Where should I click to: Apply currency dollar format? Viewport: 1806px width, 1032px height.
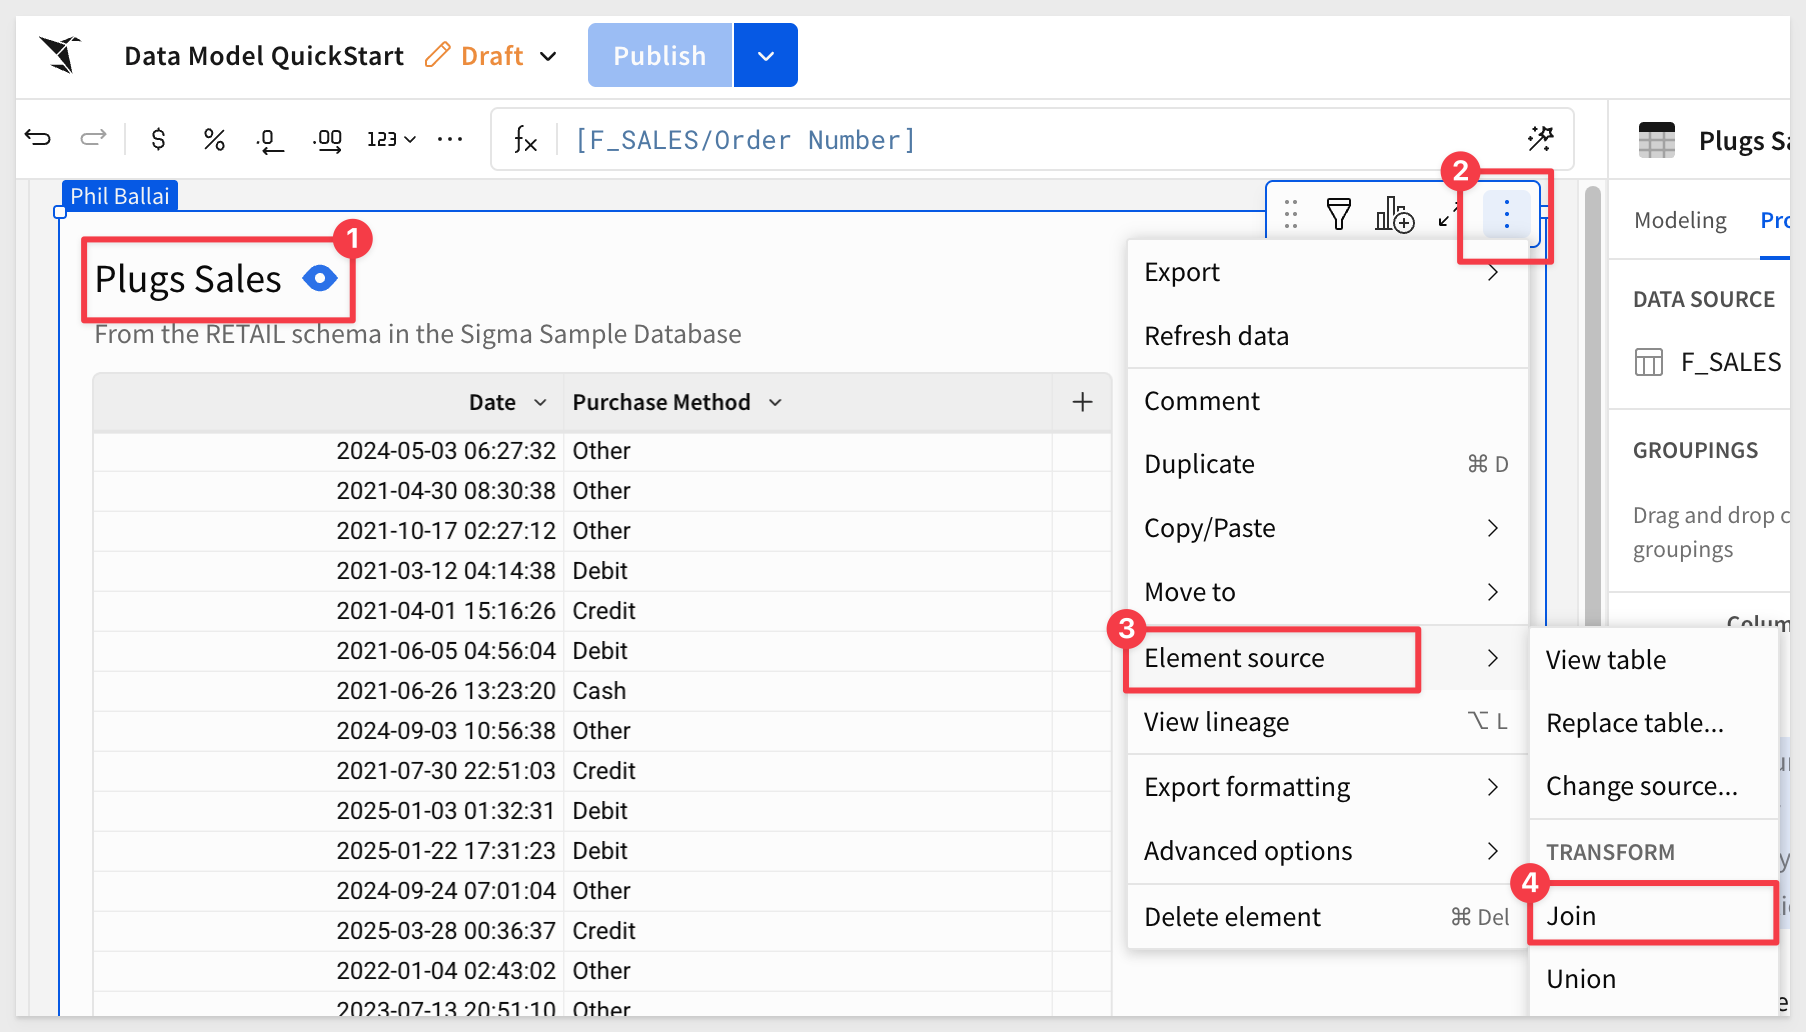coord(158,139)
